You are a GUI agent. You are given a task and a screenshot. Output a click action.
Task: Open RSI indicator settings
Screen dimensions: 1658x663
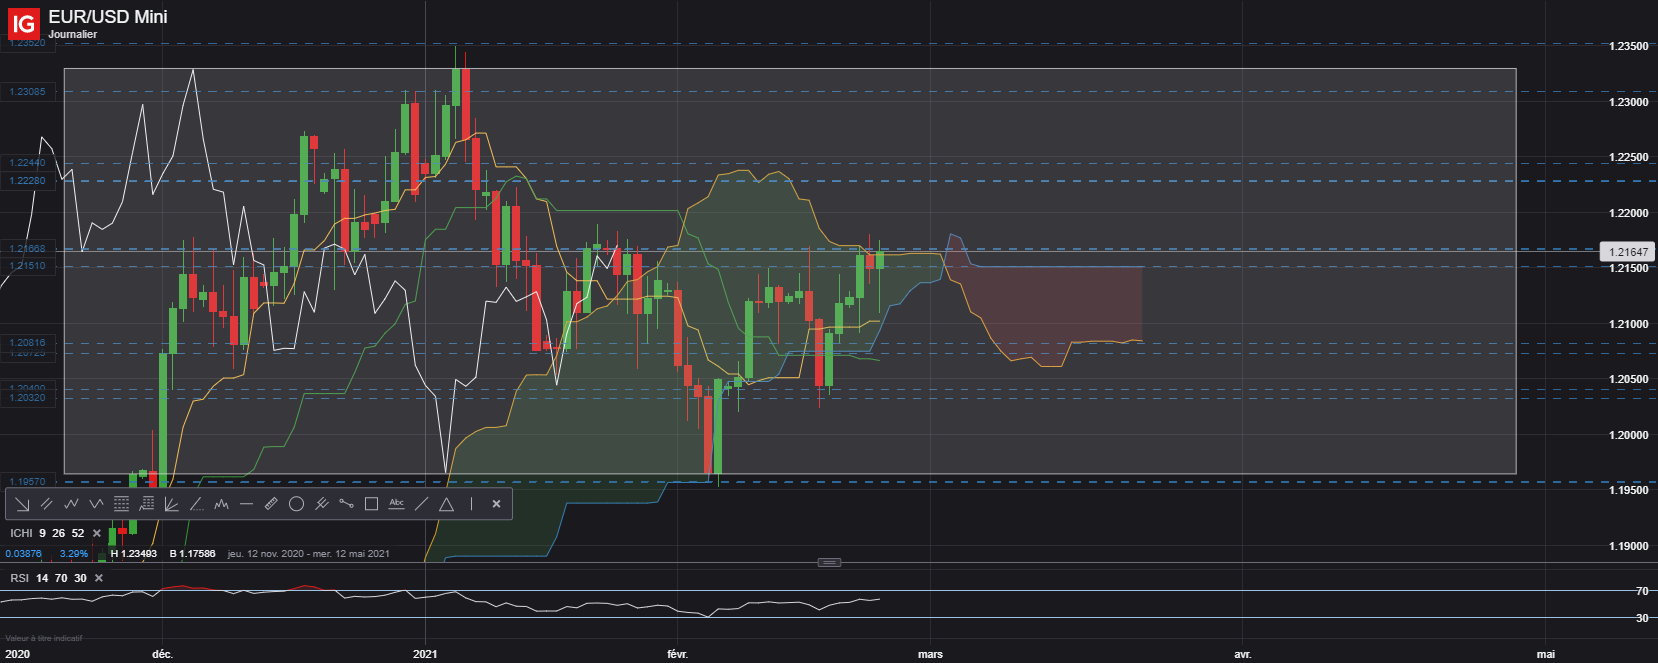coord(48,578)
